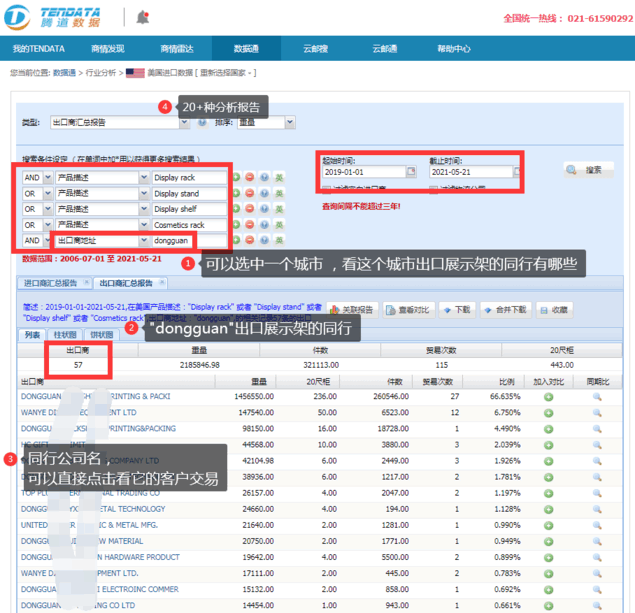Switch to the 柱状图 chart tab

tap(65, 334)
